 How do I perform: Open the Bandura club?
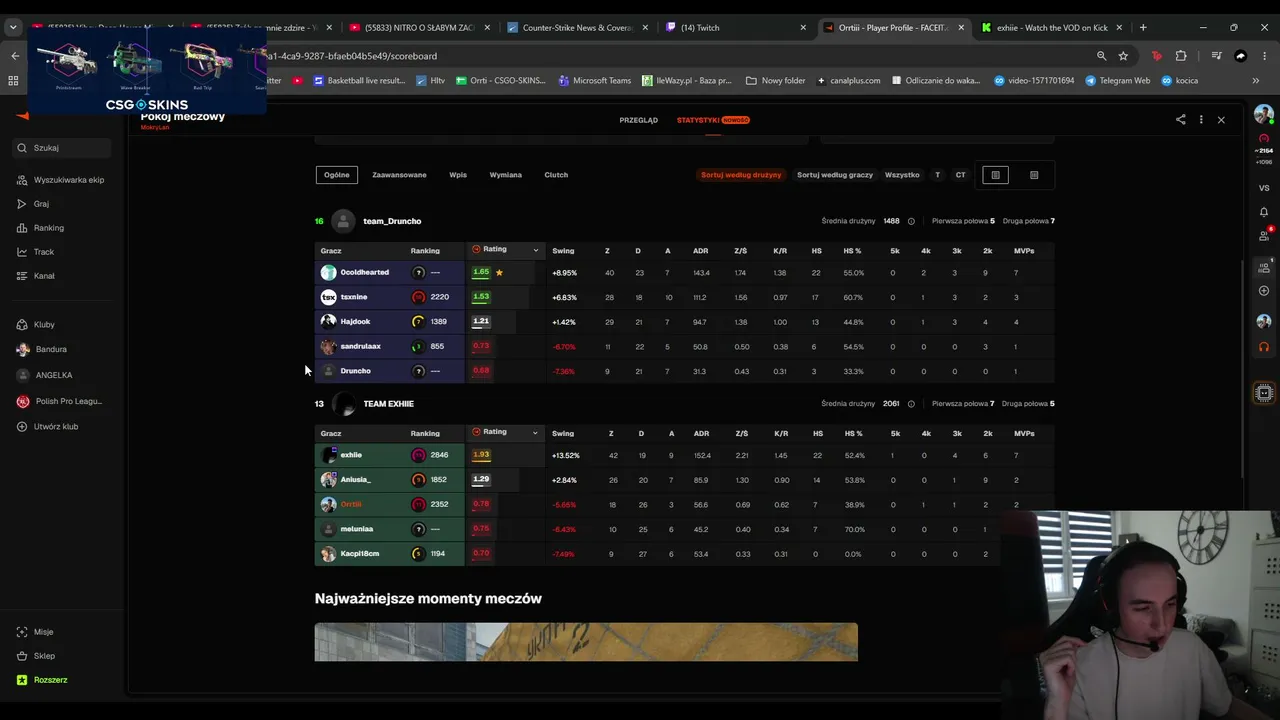tap(42, 350)
